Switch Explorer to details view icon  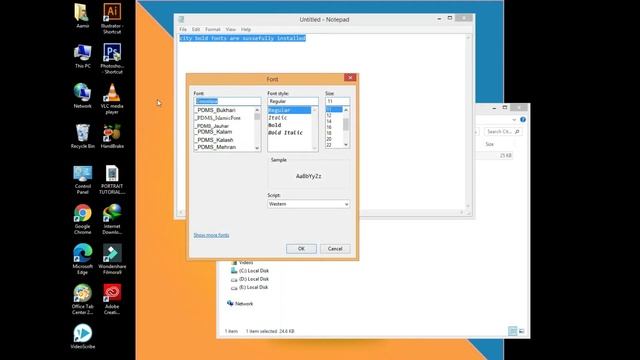[513, 331]
